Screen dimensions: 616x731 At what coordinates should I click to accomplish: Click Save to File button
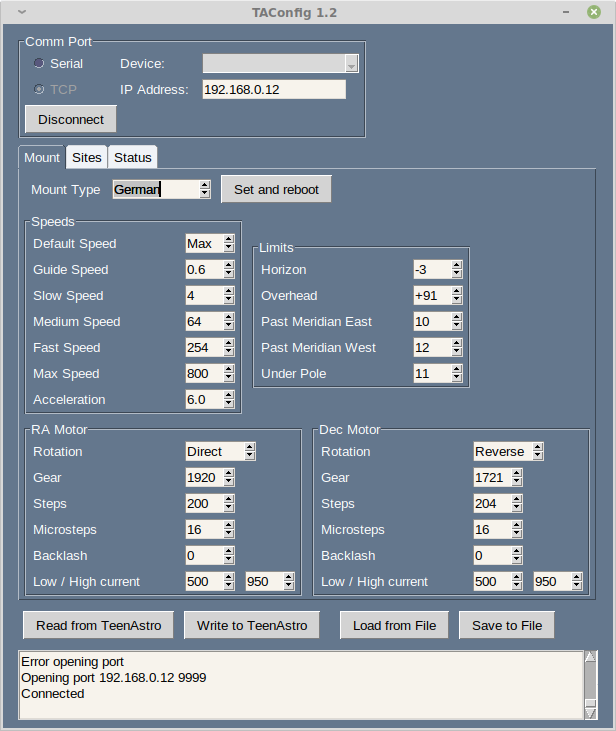507,625
